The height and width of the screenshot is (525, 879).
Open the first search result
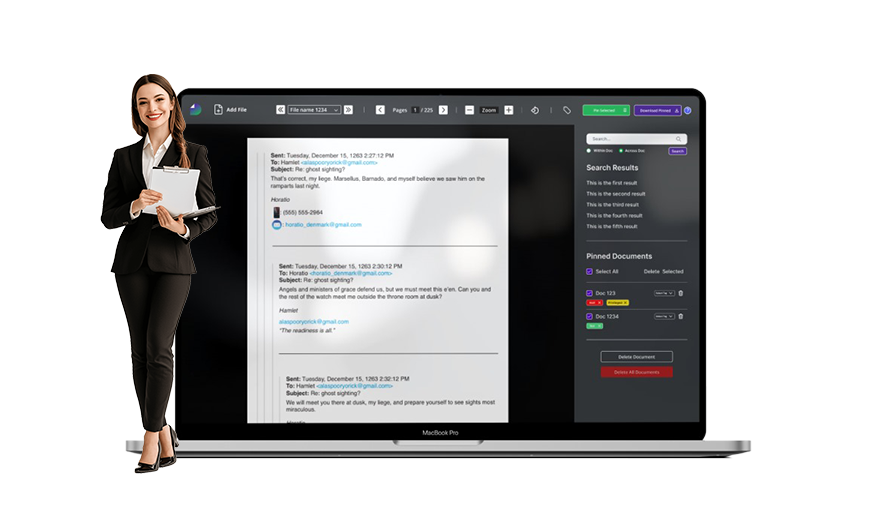click(611, 183)
